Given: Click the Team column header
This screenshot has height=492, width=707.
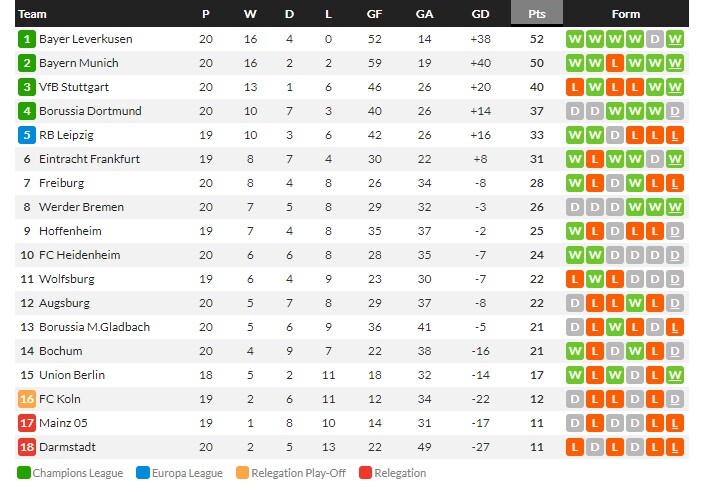Looking at the screenshot, I should coord(32,14).
